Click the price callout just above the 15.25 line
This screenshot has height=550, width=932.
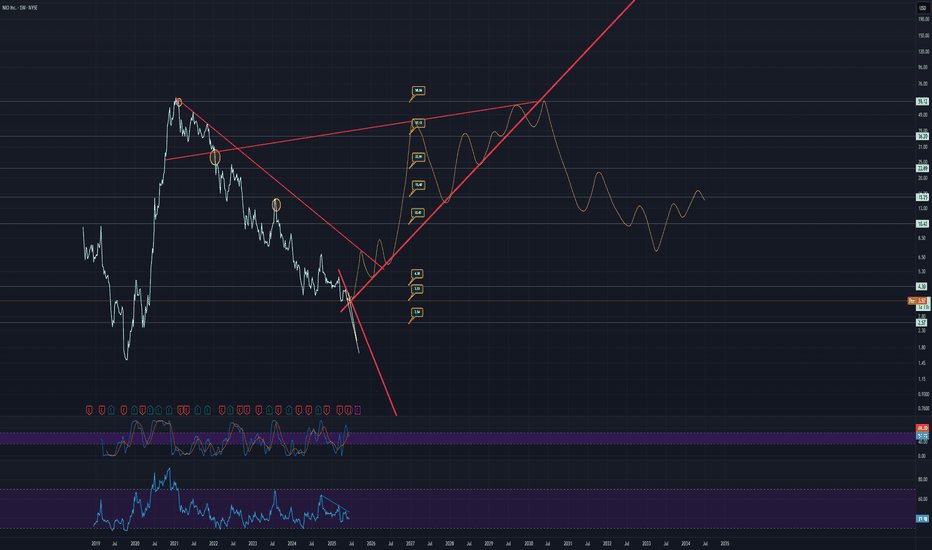pyautogui.click(x=418, y=186)
